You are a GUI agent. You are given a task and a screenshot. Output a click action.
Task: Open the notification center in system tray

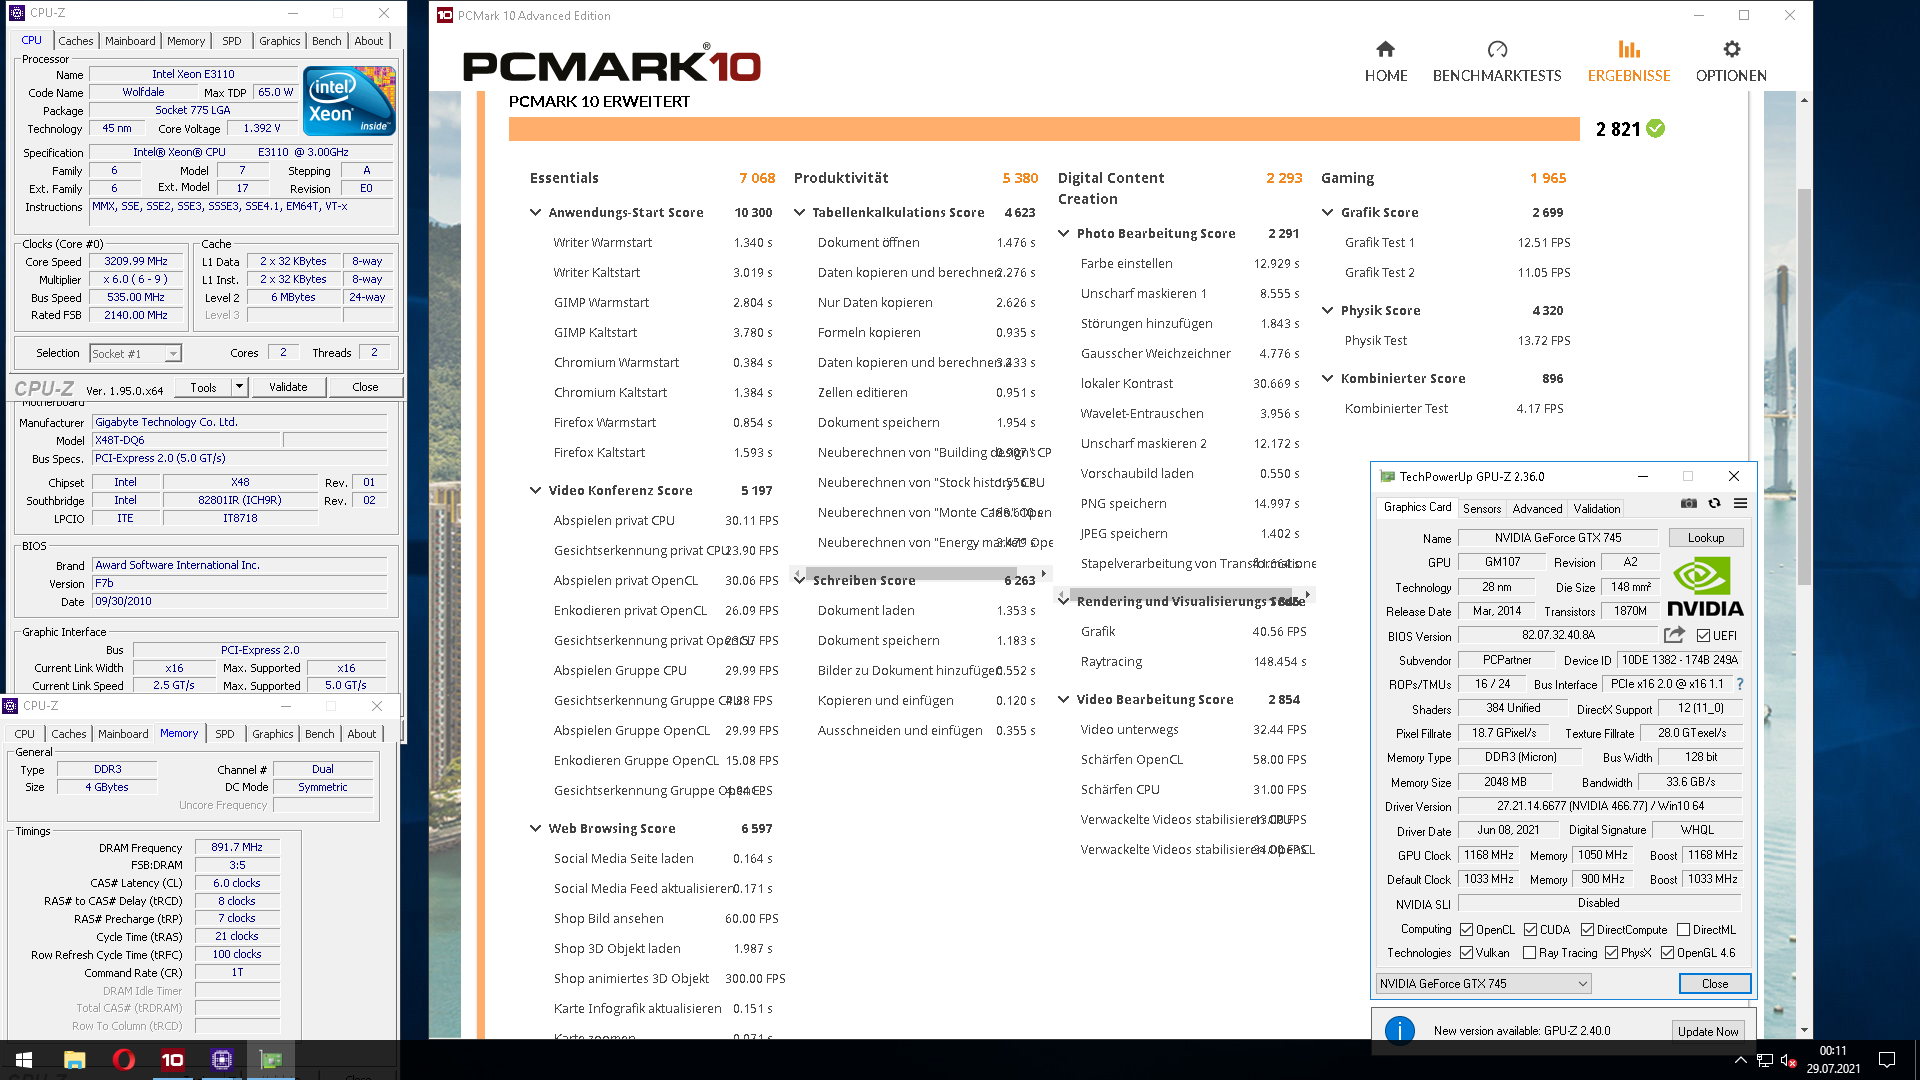(1887, 1060)
